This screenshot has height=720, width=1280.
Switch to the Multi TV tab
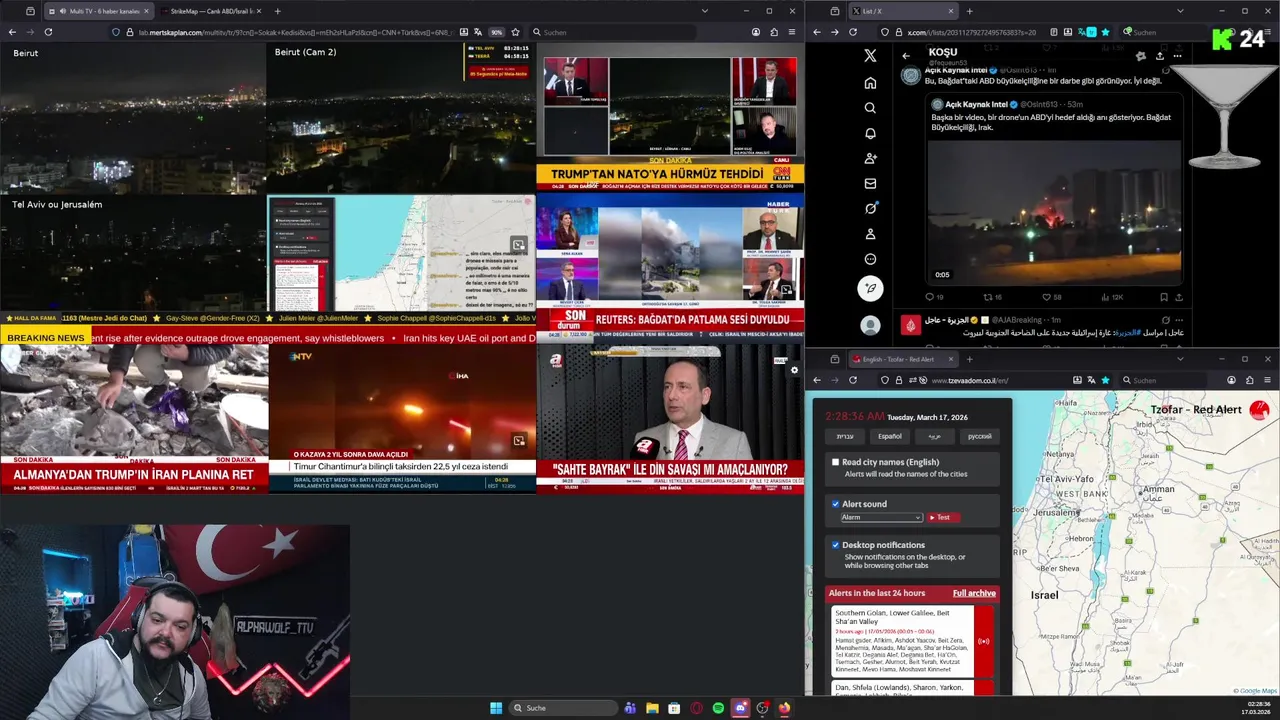98,11
